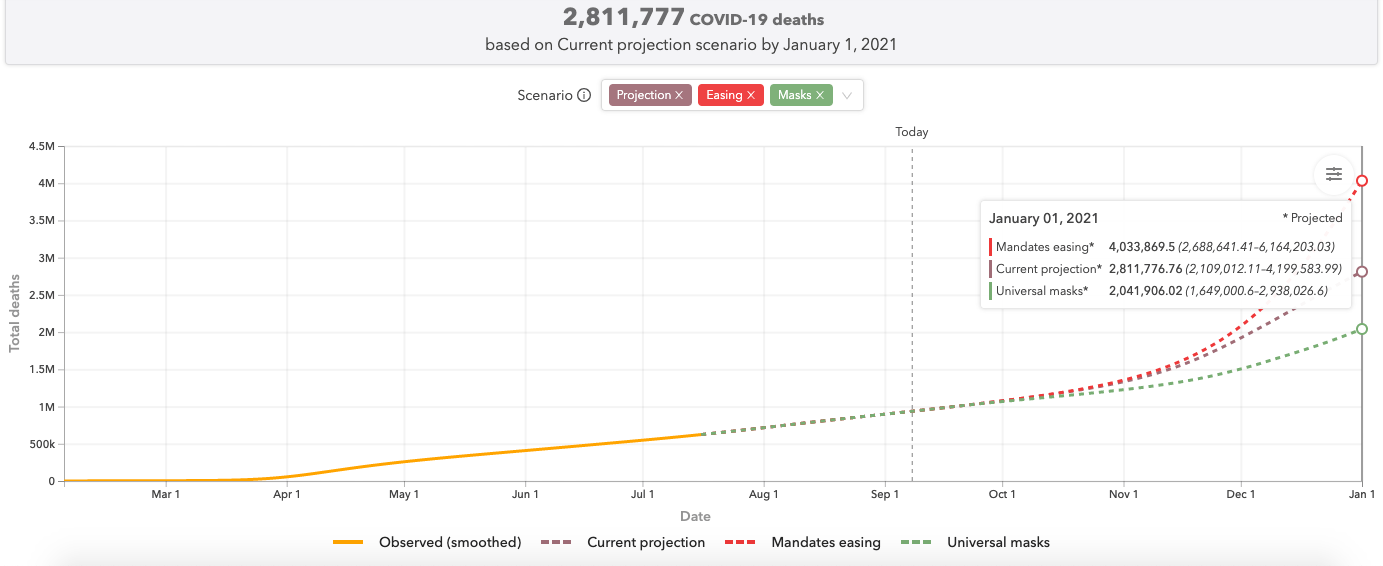Click the Oct 1 date axis label
The image size is (1383, 566).
1002,494
